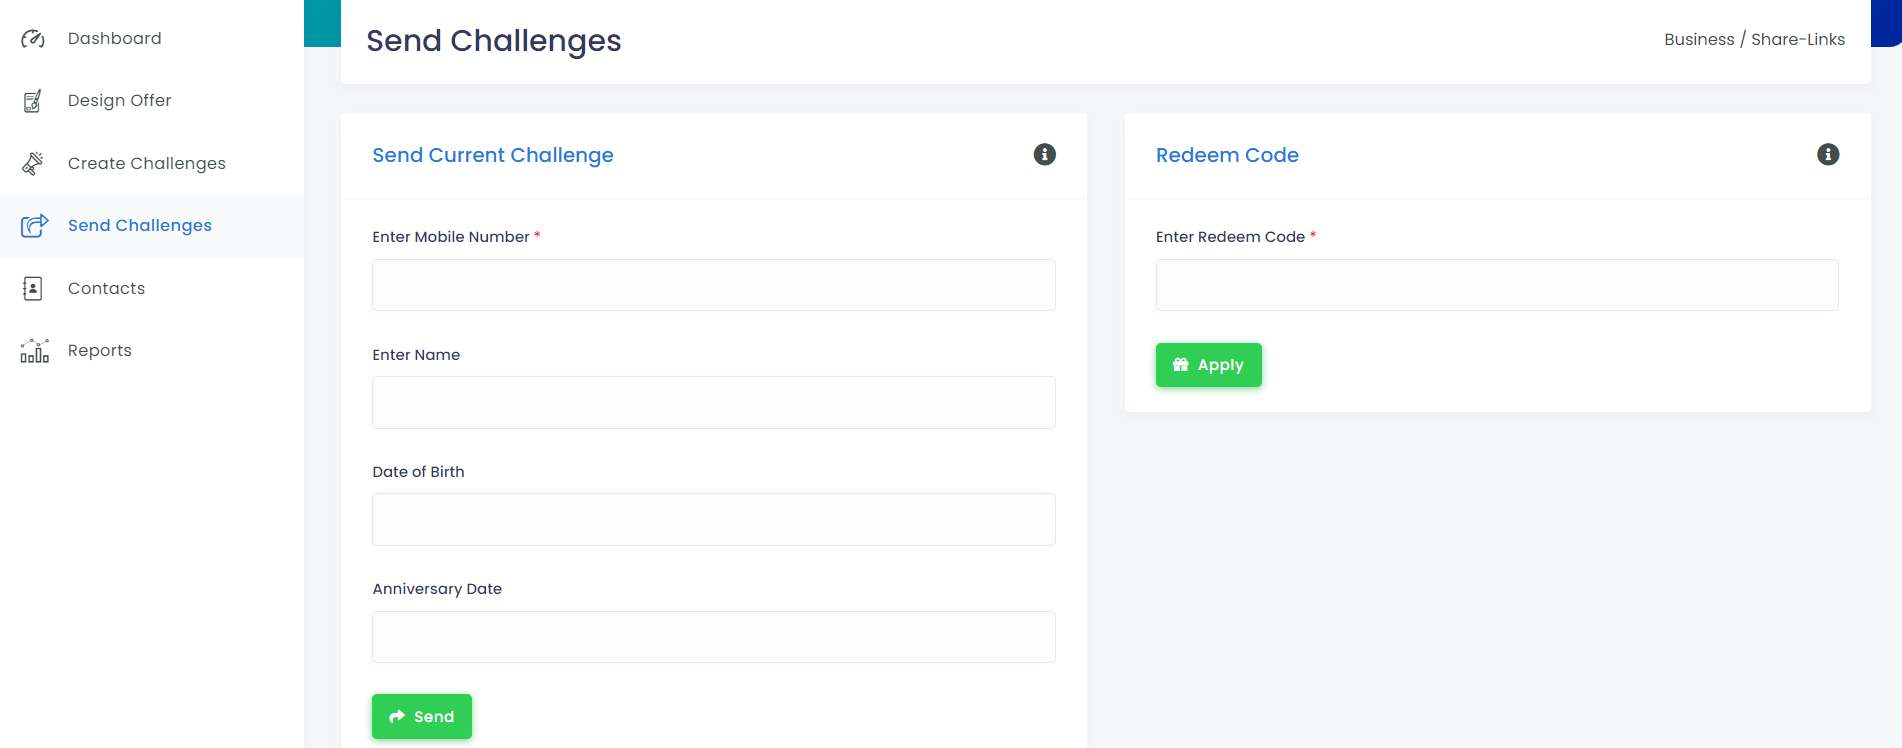Click the Reports chart icon
The height and width of the screenshot is (748, 1902).
click(x=34, y=350)
